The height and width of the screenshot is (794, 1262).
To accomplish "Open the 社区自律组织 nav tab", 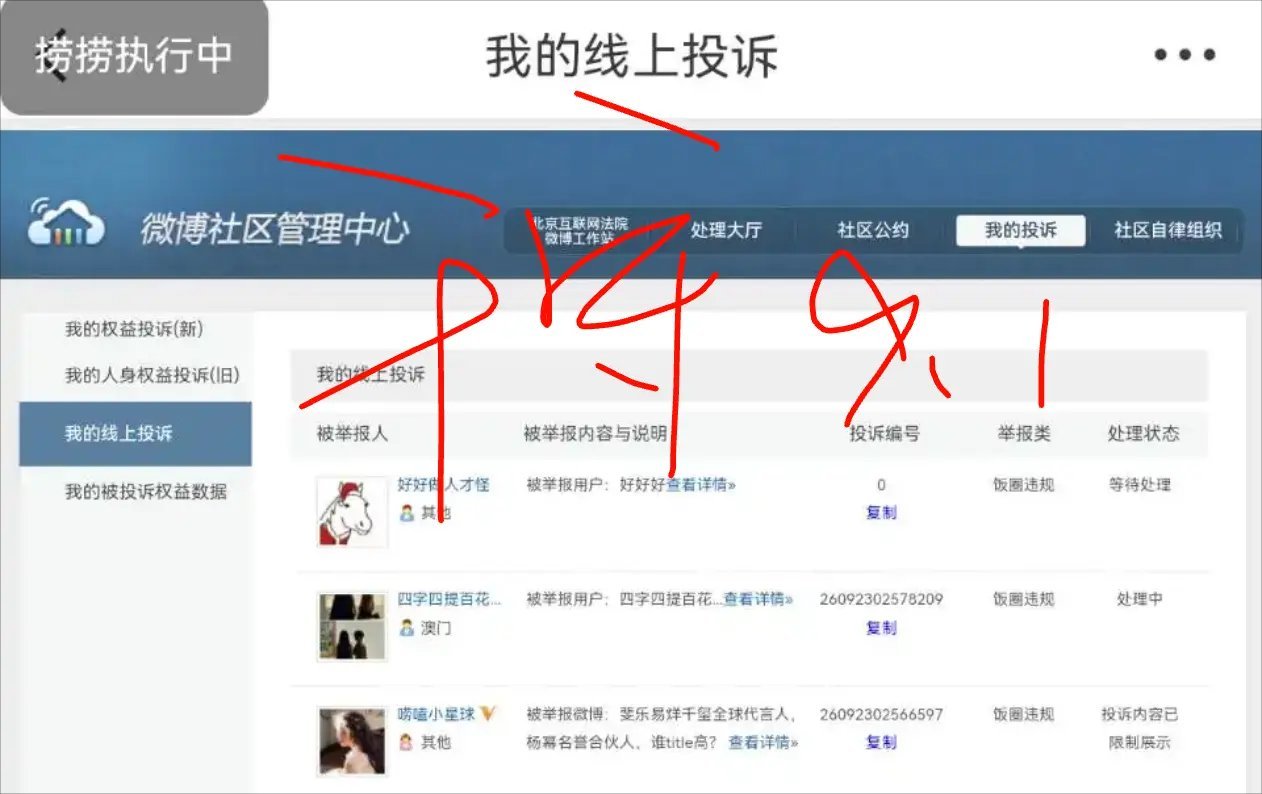I will (1168, 230).
